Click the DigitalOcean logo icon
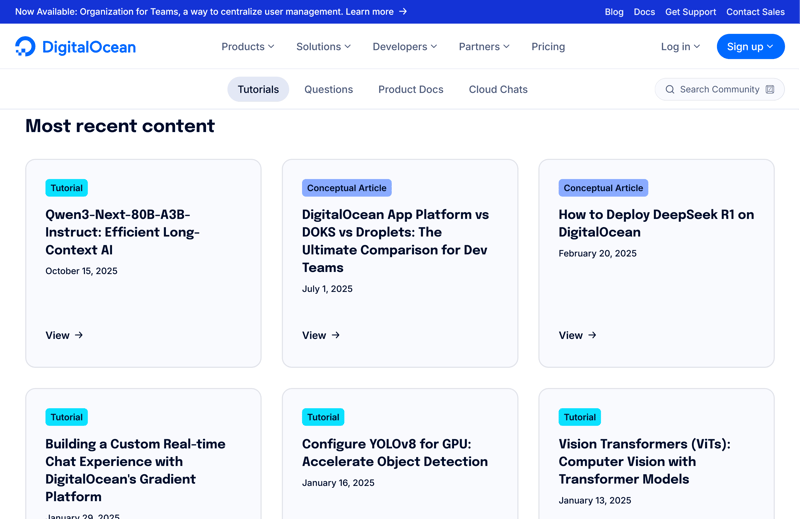Viewport: 800px width, 519px height. pos(25,47)
